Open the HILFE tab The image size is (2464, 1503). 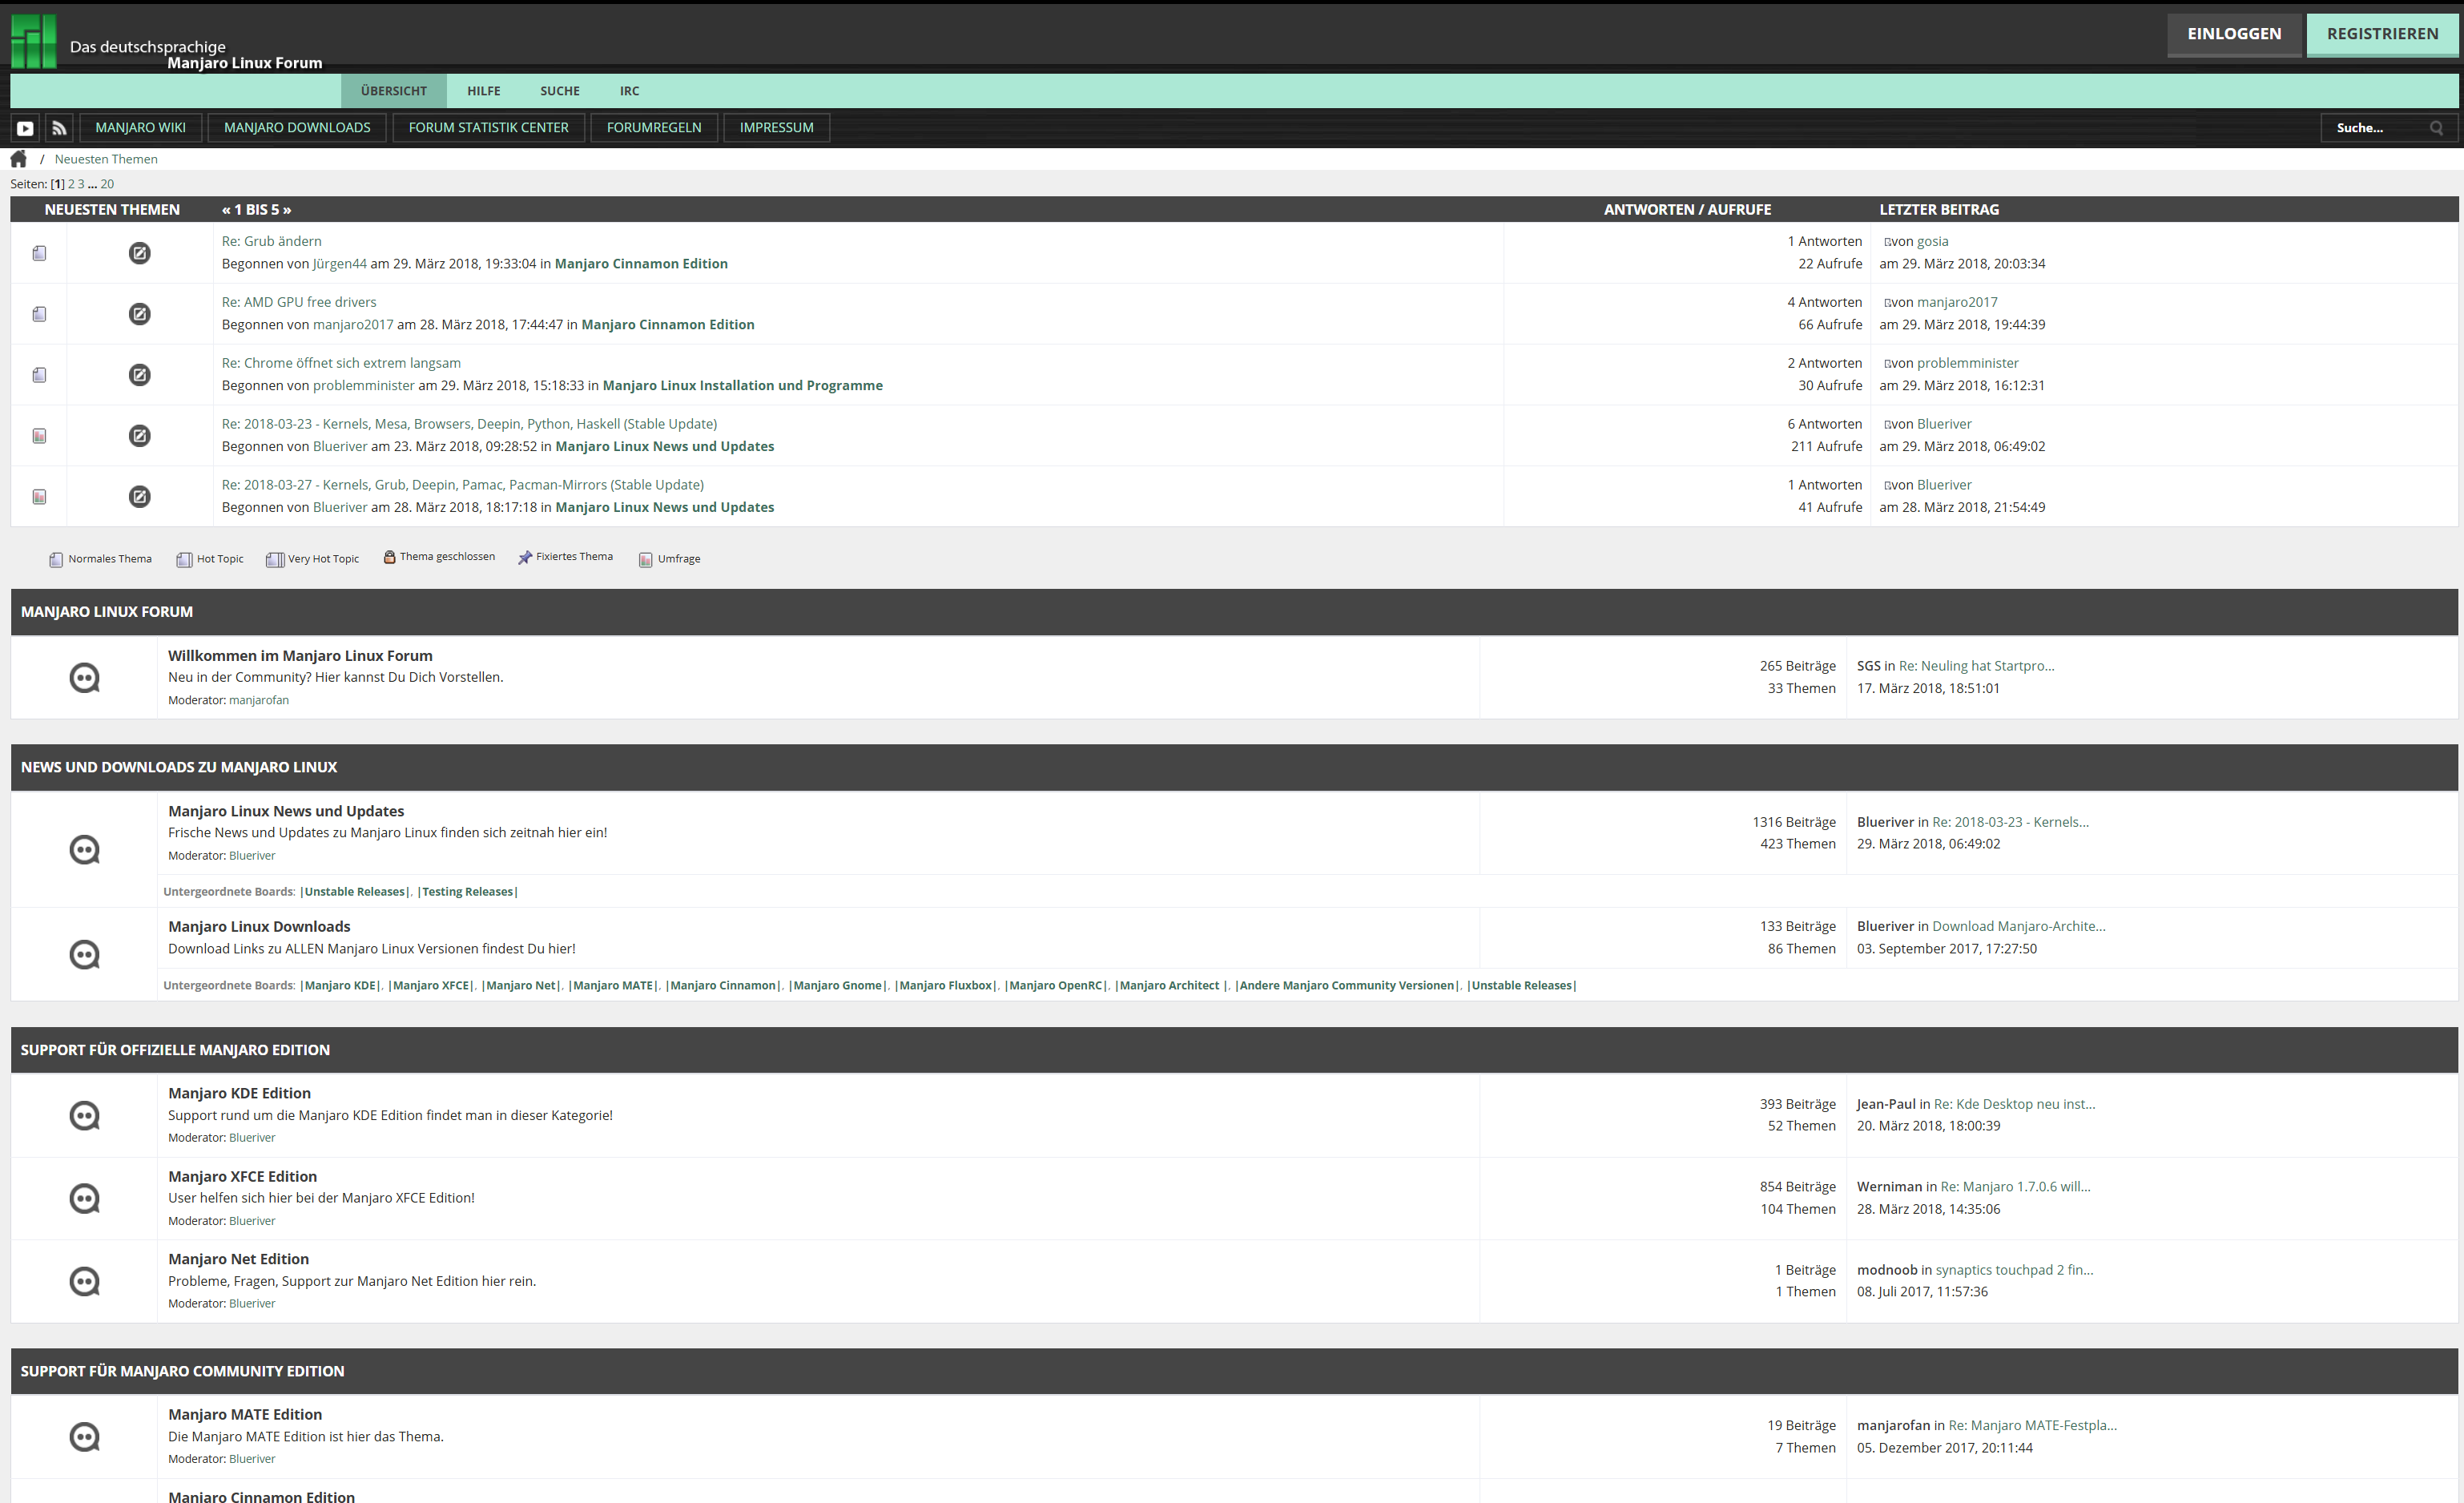pos(483,91)
